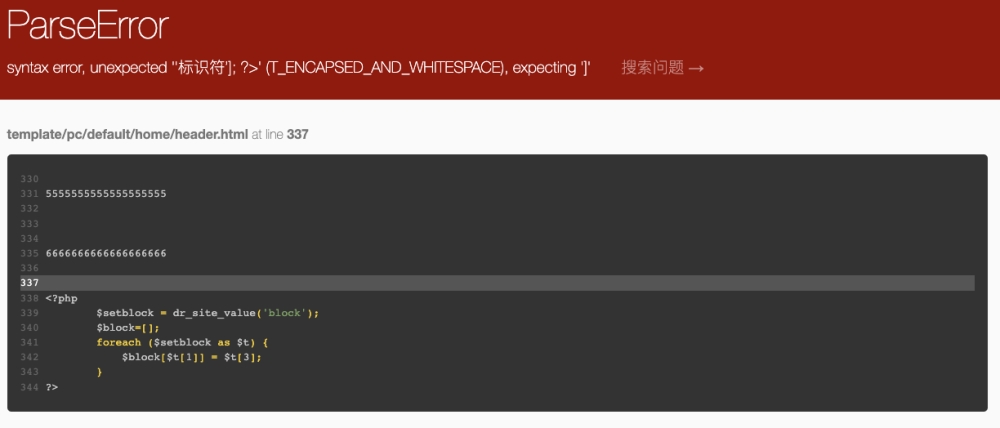
Task: Click the closing brace on line 343
Action: pos(99,372)
